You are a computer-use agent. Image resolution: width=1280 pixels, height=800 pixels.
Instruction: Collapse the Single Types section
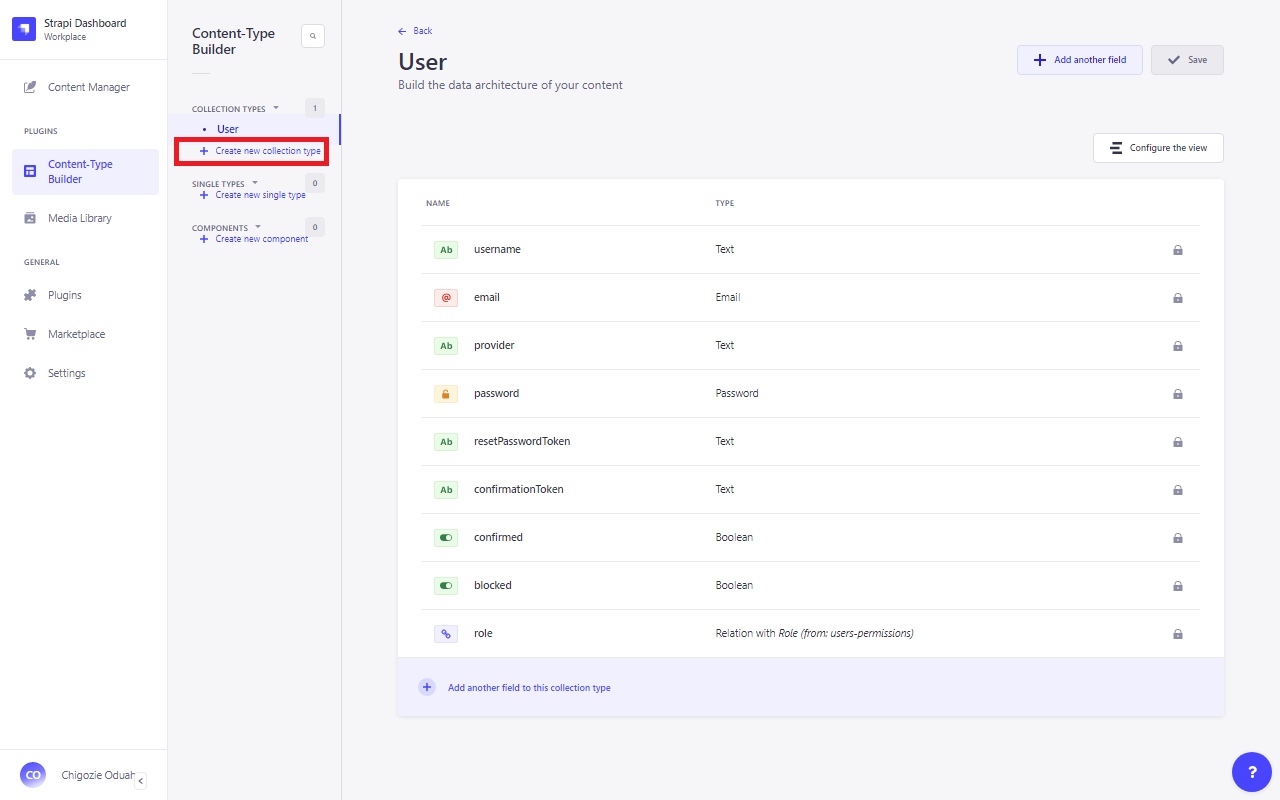[x=255, y=183]
